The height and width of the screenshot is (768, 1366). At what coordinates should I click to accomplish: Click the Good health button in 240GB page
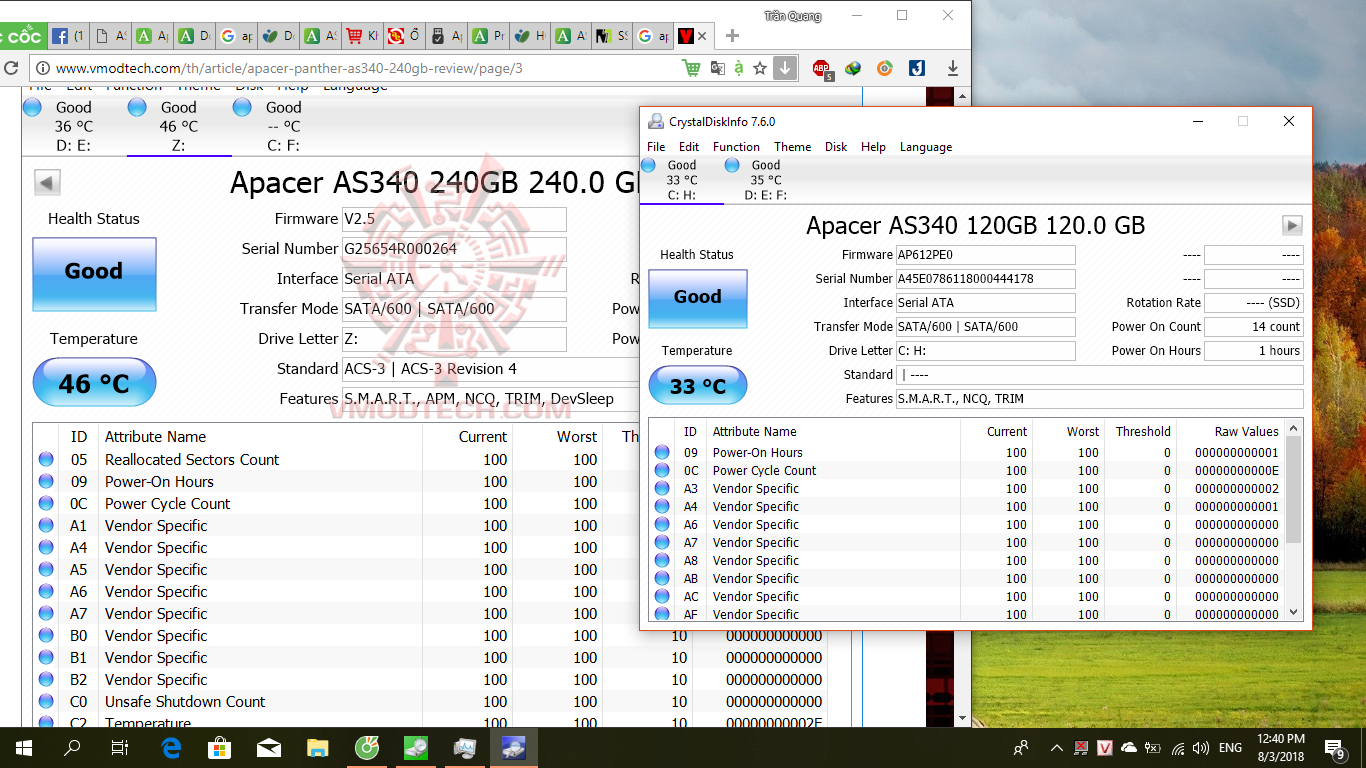pos(94,274)
